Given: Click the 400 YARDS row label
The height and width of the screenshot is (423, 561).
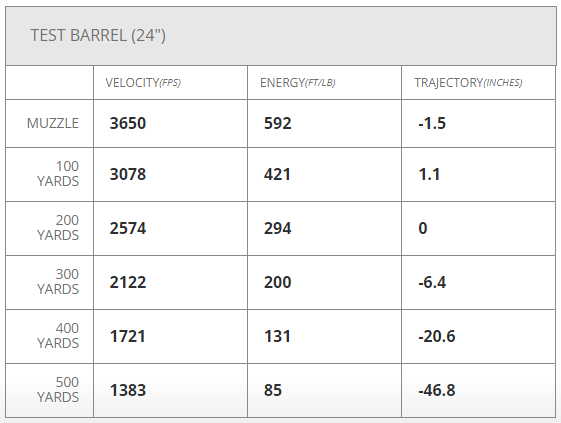Looking at the screenshot, I should (x=58, y=336).
